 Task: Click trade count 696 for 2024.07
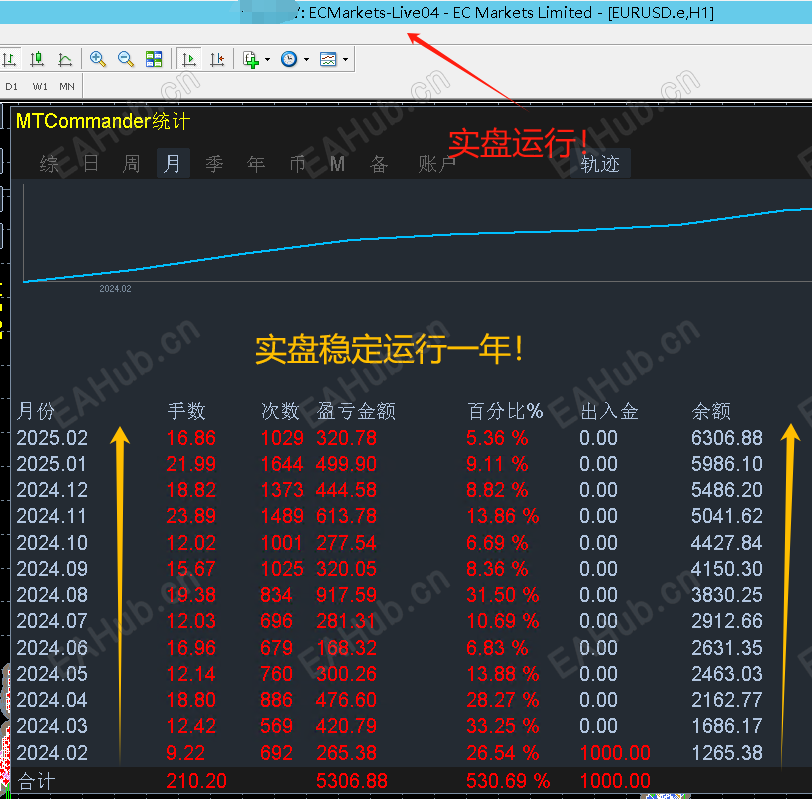277,620
